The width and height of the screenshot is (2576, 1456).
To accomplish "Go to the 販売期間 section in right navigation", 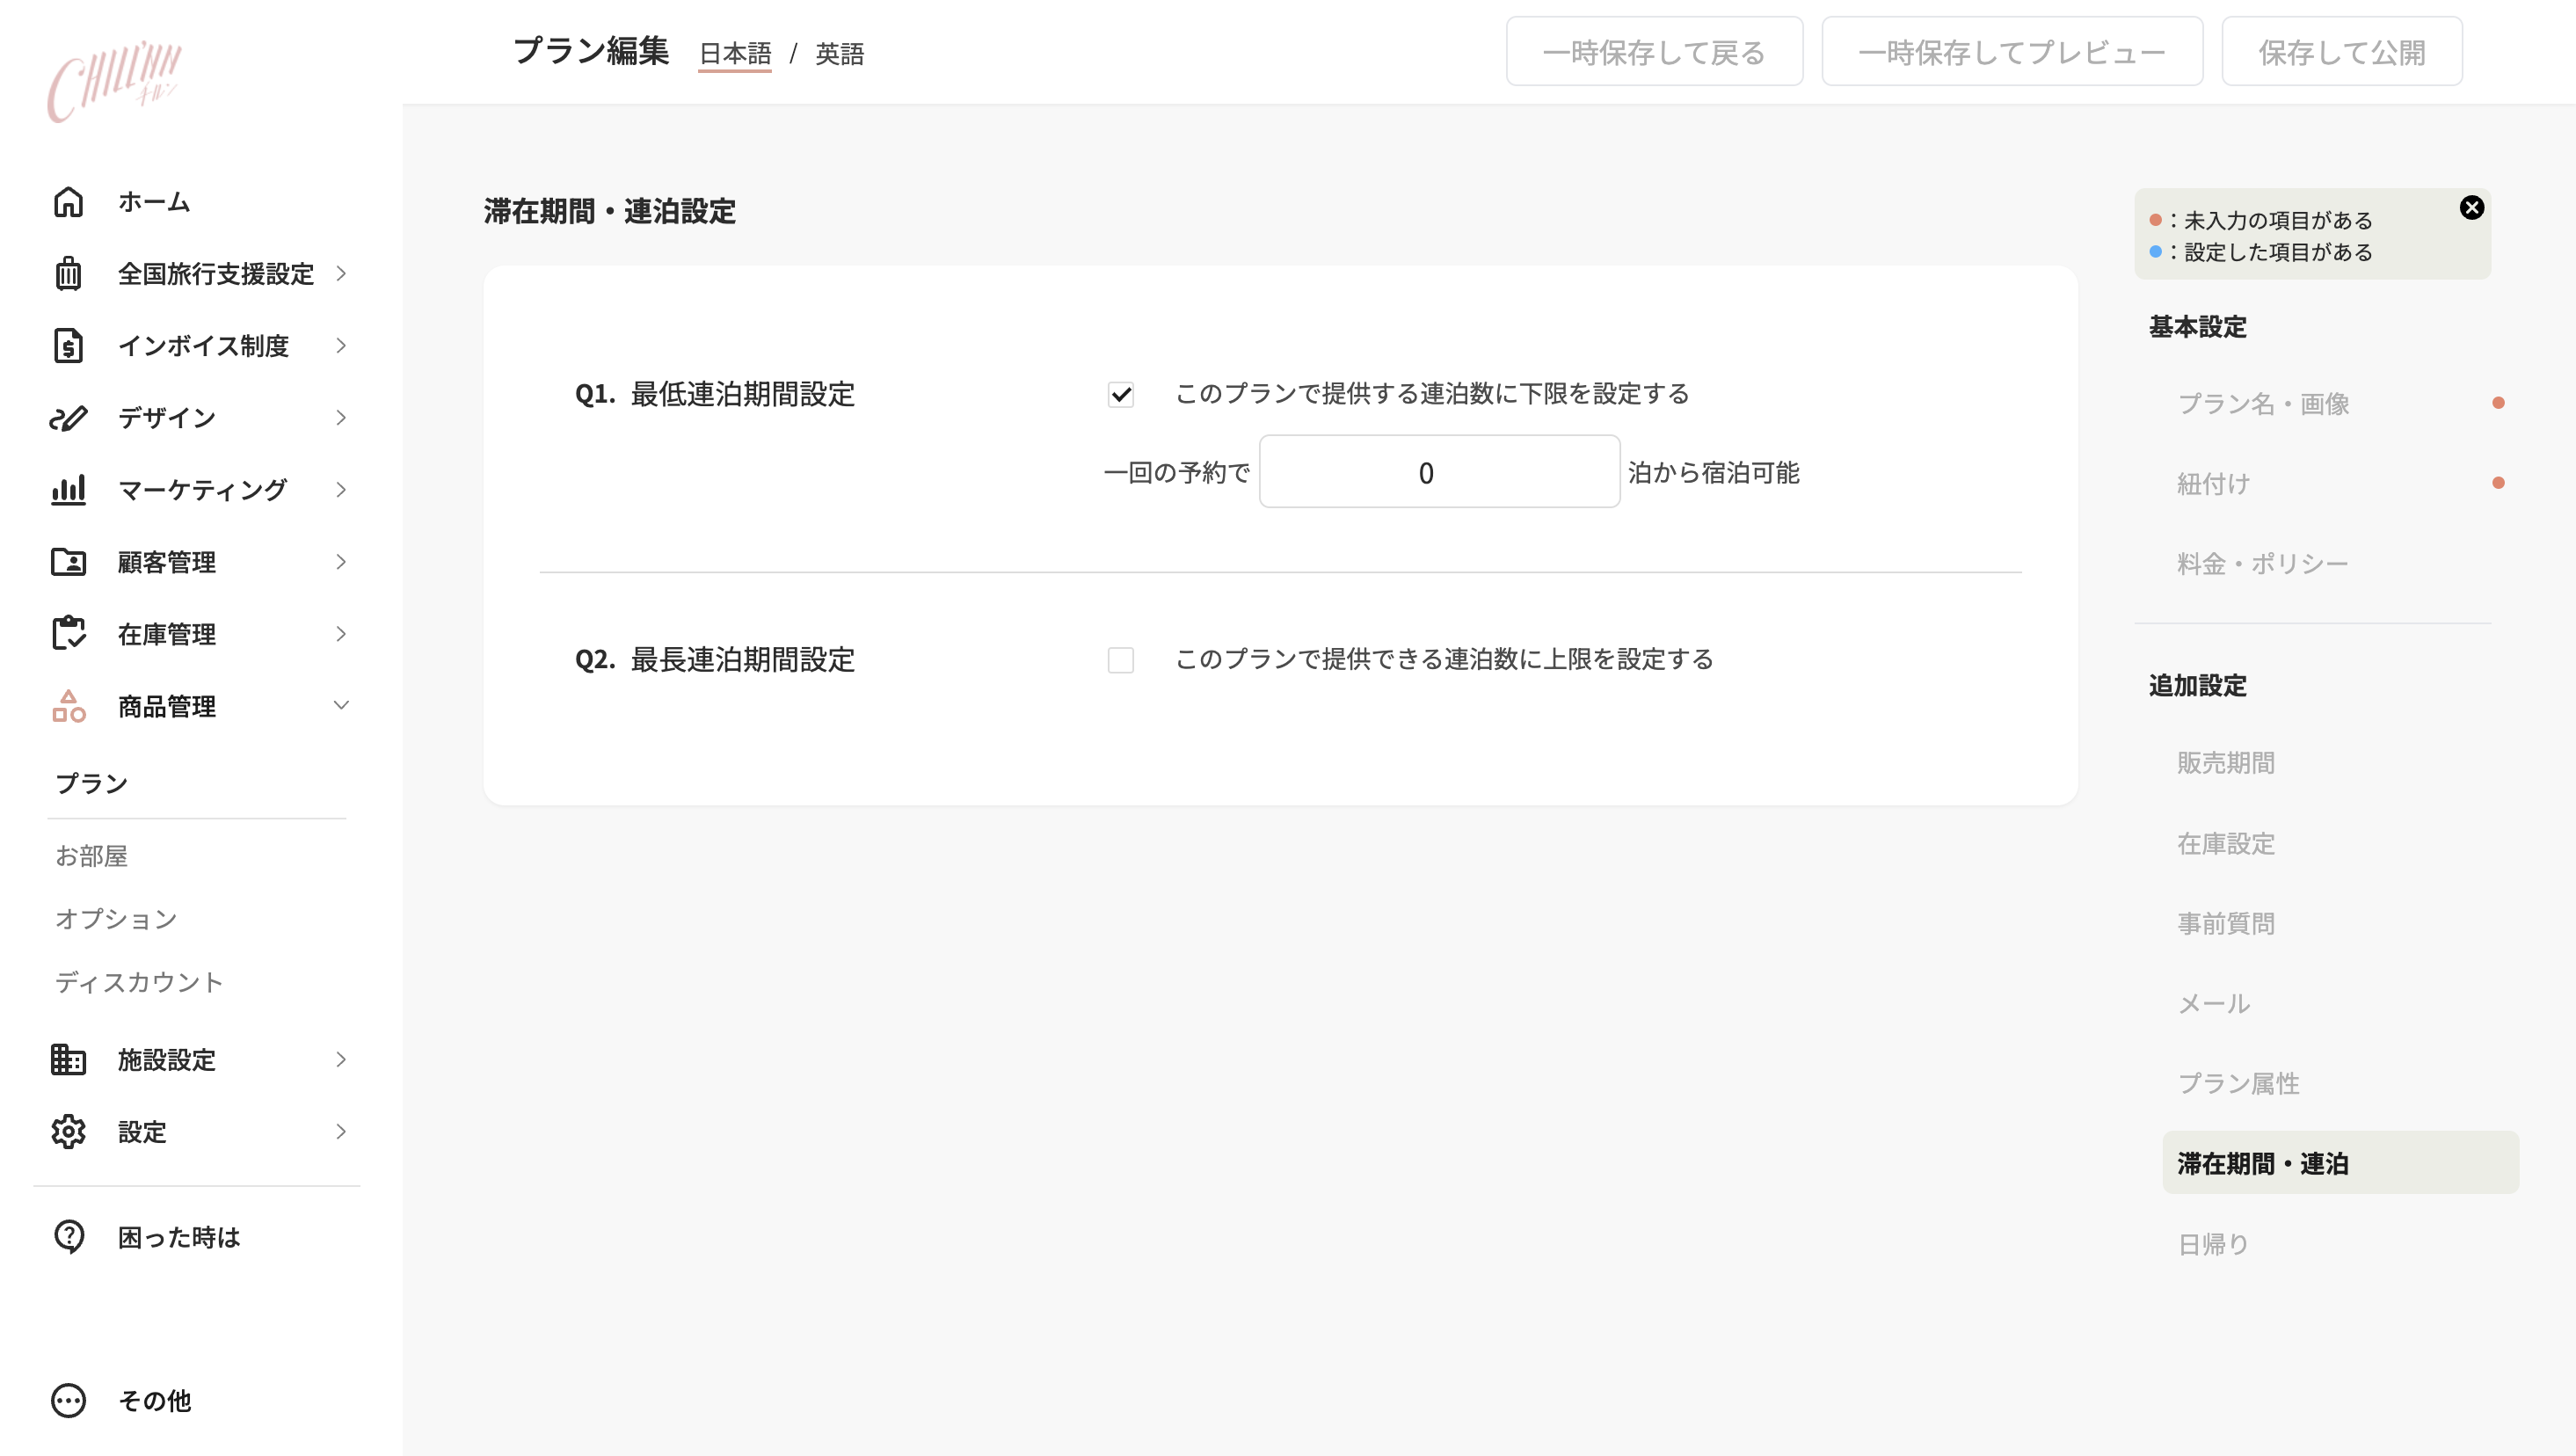I will [2225, 763].
